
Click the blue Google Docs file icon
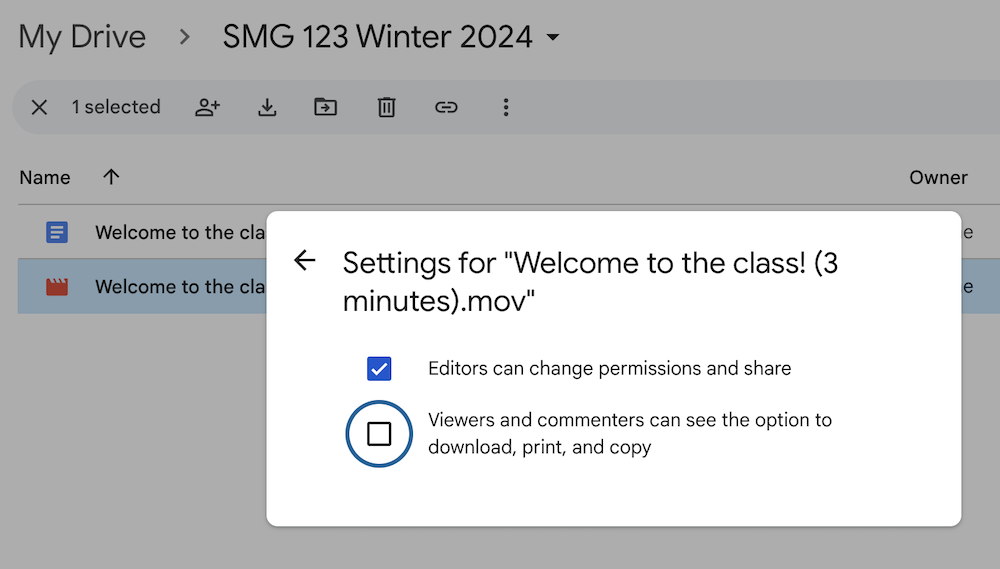(x=57, y=233)
